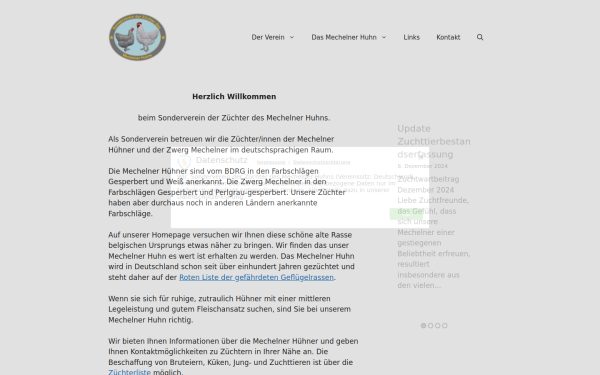This screenshot has height=375, width=600.
Task: Open the Kontakt page
Action: (x=448, y=37)
